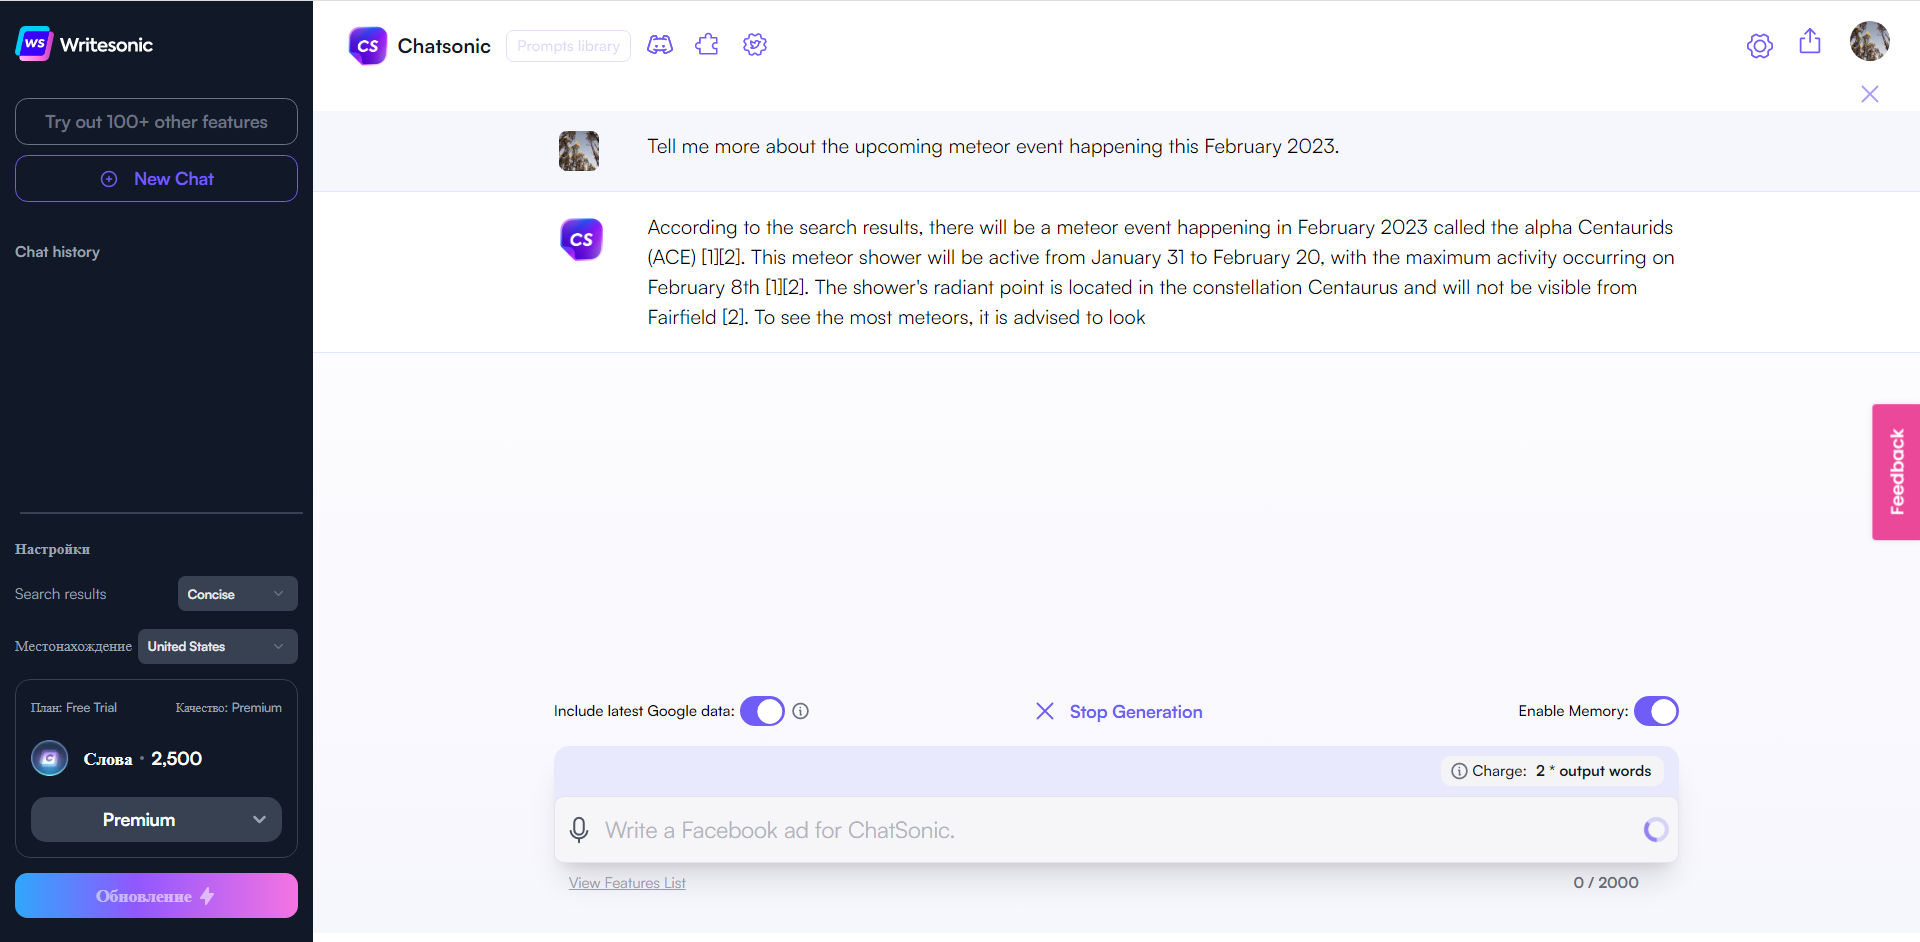Viewport: 1920px width, 942px height.
Task: Click the Chatsonic CS logo in header
Action: click(368, 46)
